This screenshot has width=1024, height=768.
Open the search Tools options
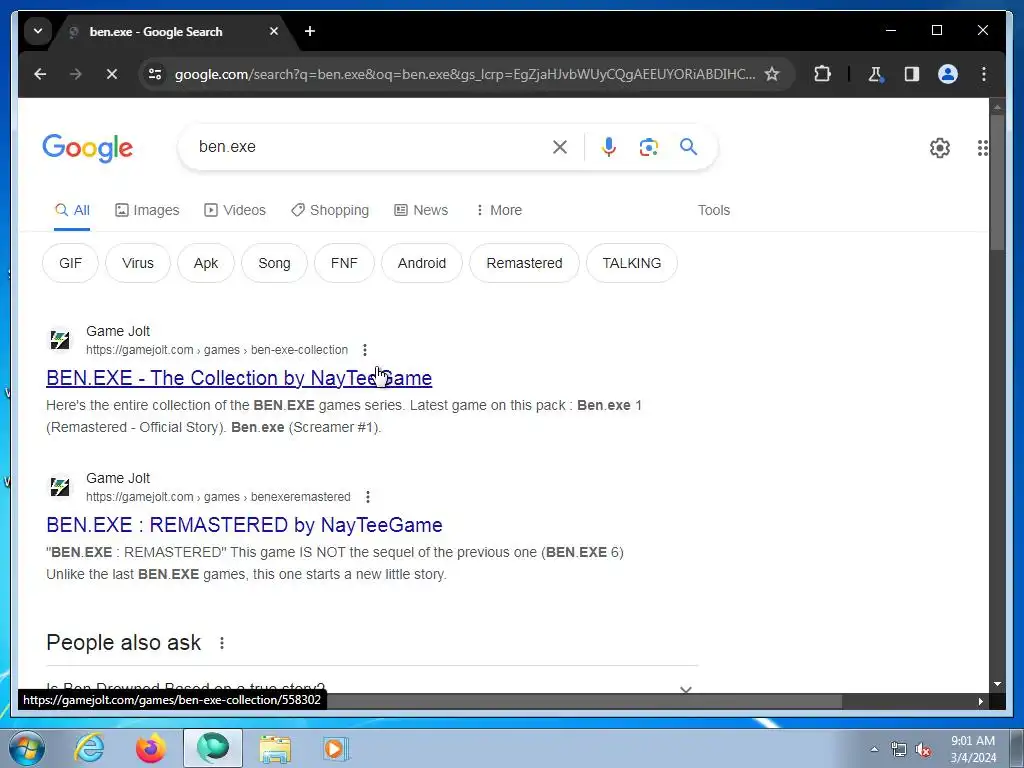(x=714, y=210)
